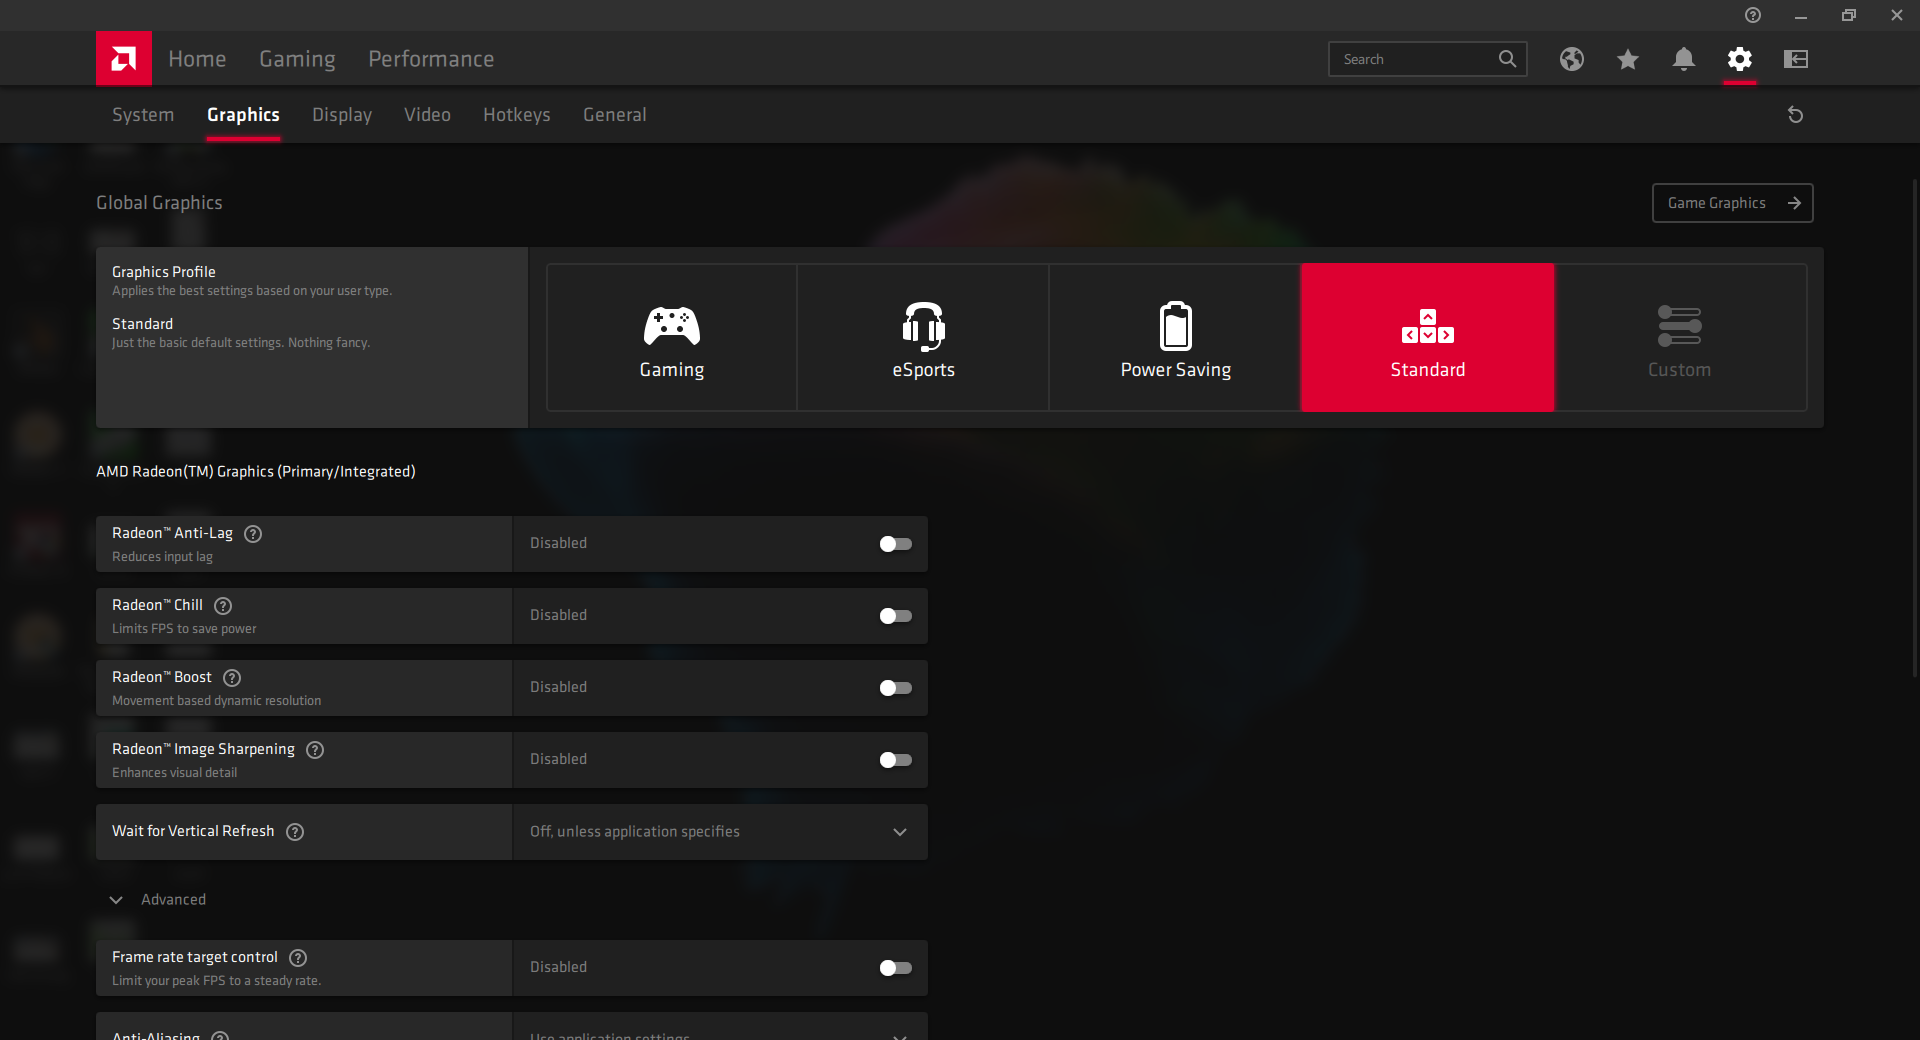This screenshot has width=1920, height=1040.
Task: Open help for Anti-Aliasing
Action: click(221, 1036)
